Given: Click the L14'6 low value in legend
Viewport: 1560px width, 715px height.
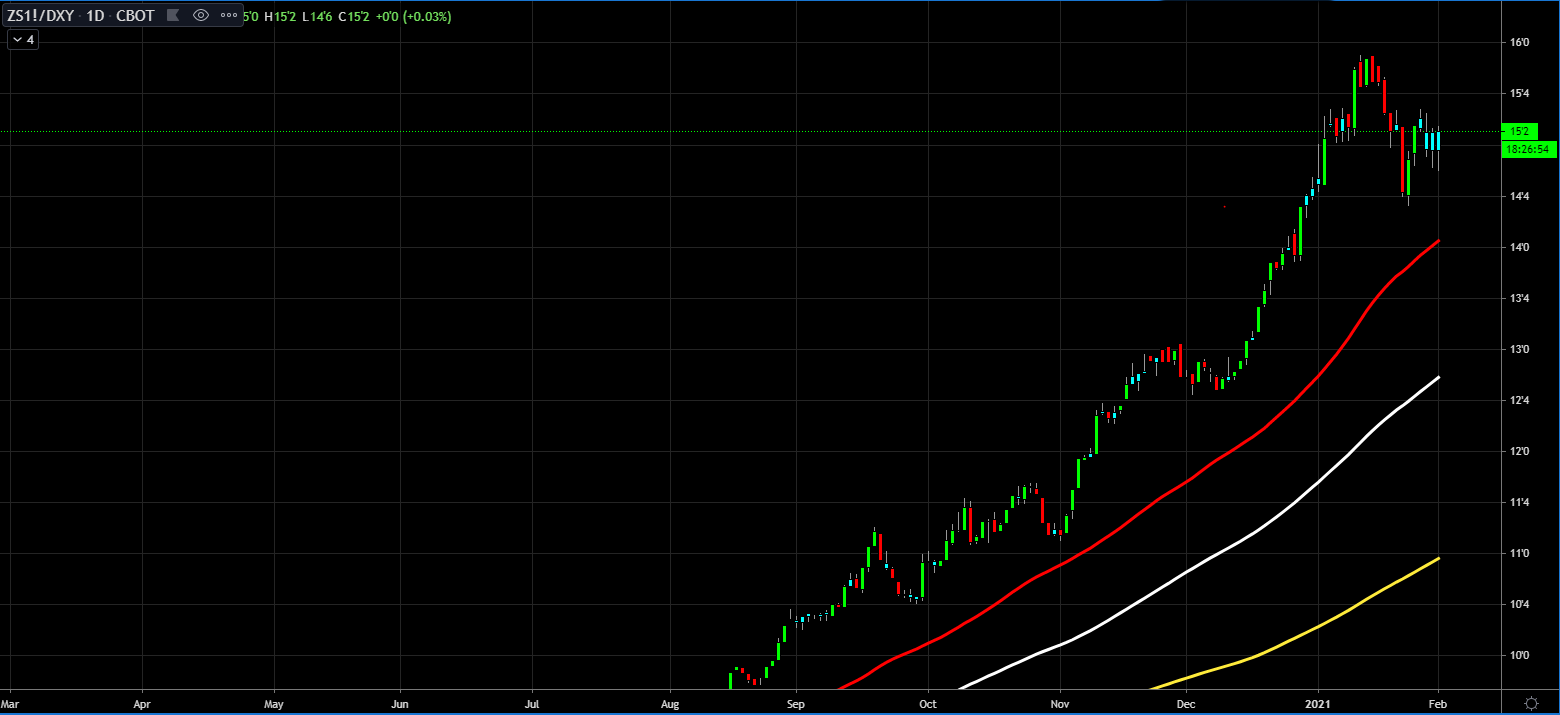Looking at the screenshot, I should 319,16.
